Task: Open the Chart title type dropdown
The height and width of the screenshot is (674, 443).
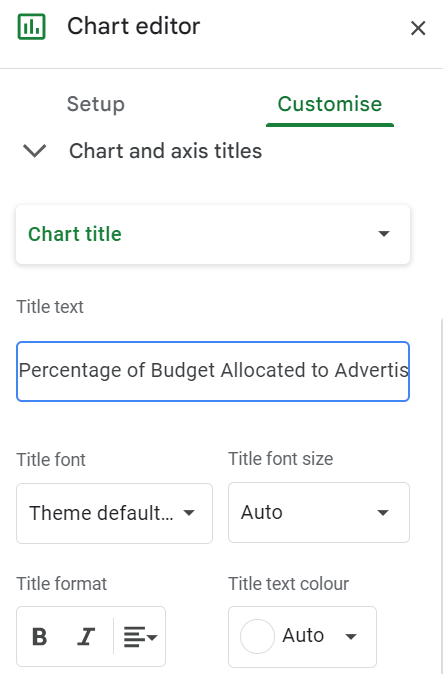Action: [x=213, y=234]
